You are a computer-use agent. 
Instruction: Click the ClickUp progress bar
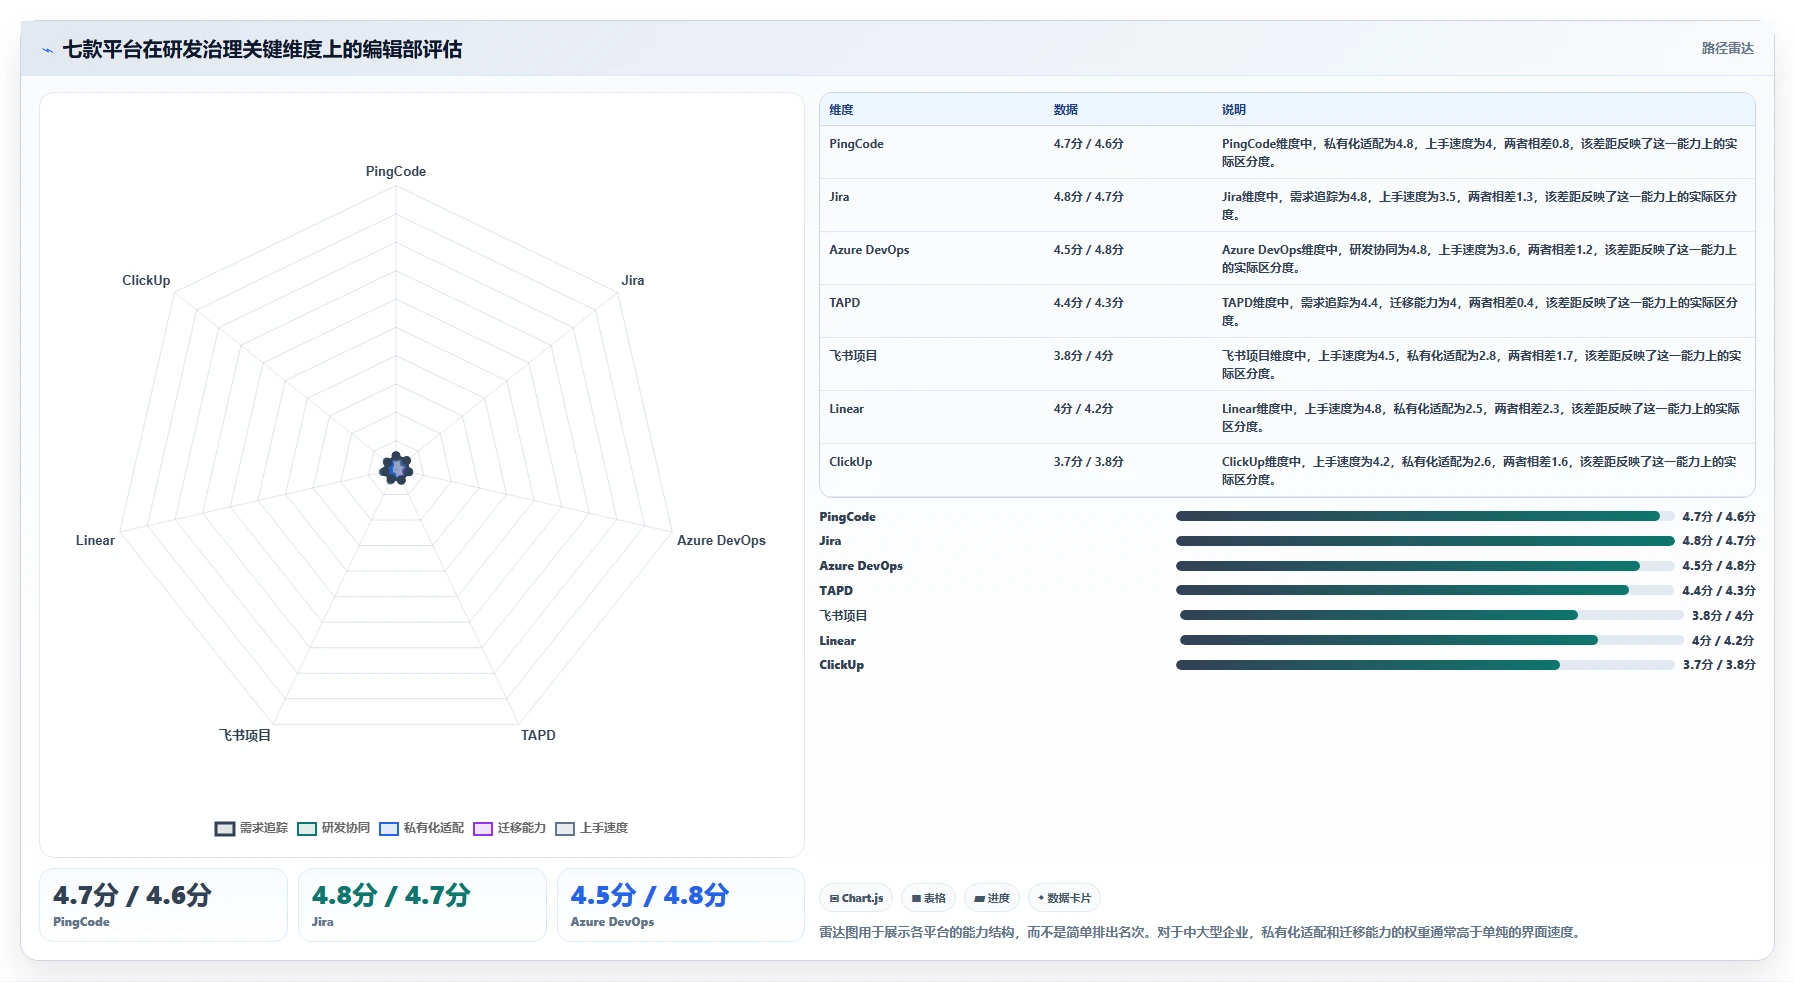[x=1424, y=665]
